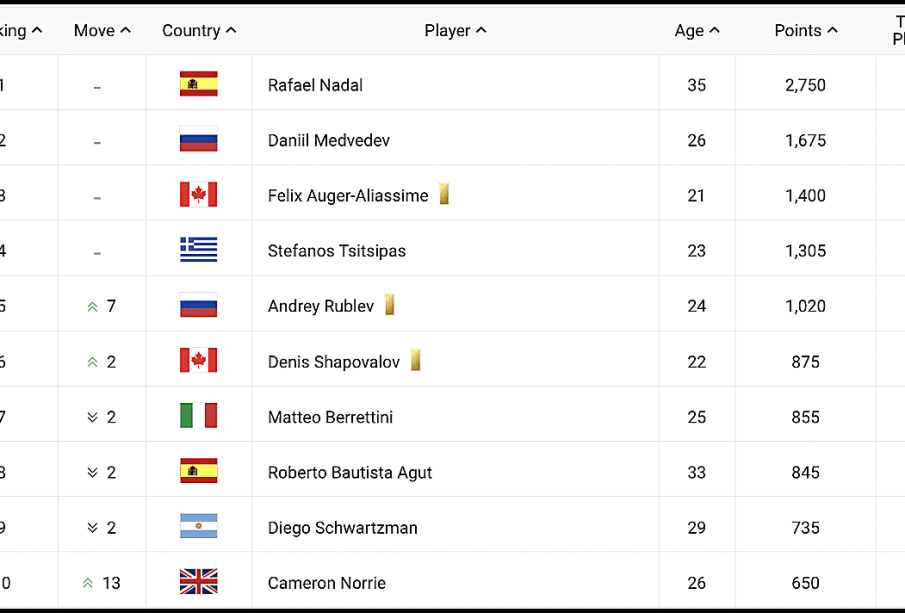Click Canada flag in Felix Auger-Aliassime row
905x613 pixels.
pyautogui.click(x=199, y=195)
